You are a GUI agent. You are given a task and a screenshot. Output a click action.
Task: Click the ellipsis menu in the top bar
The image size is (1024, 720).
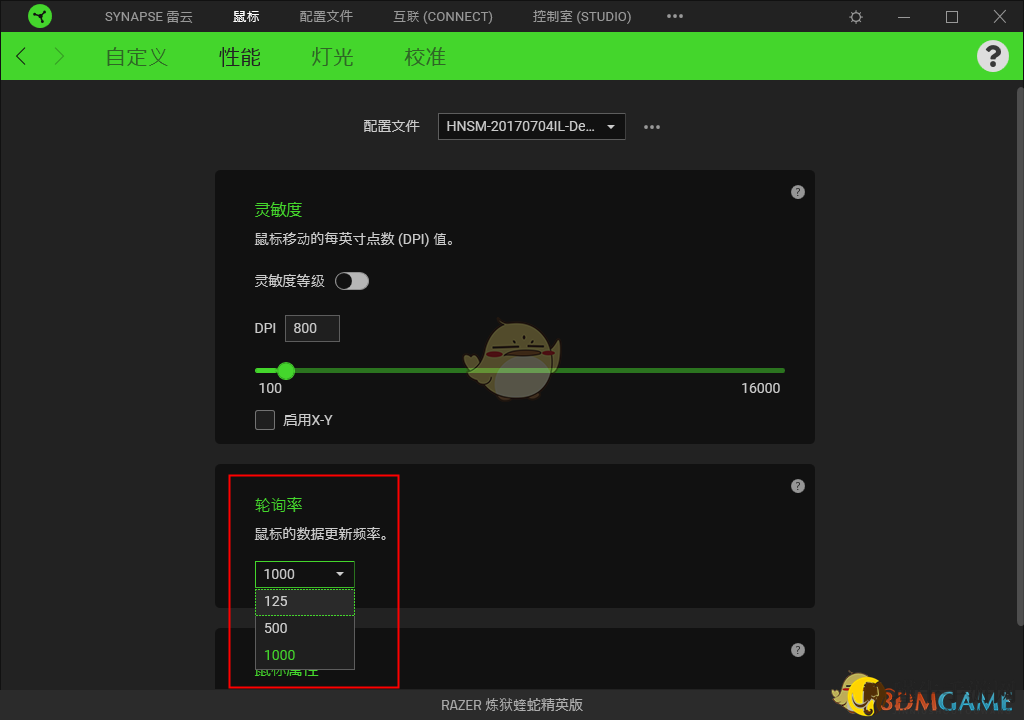[x=674, y=16]
